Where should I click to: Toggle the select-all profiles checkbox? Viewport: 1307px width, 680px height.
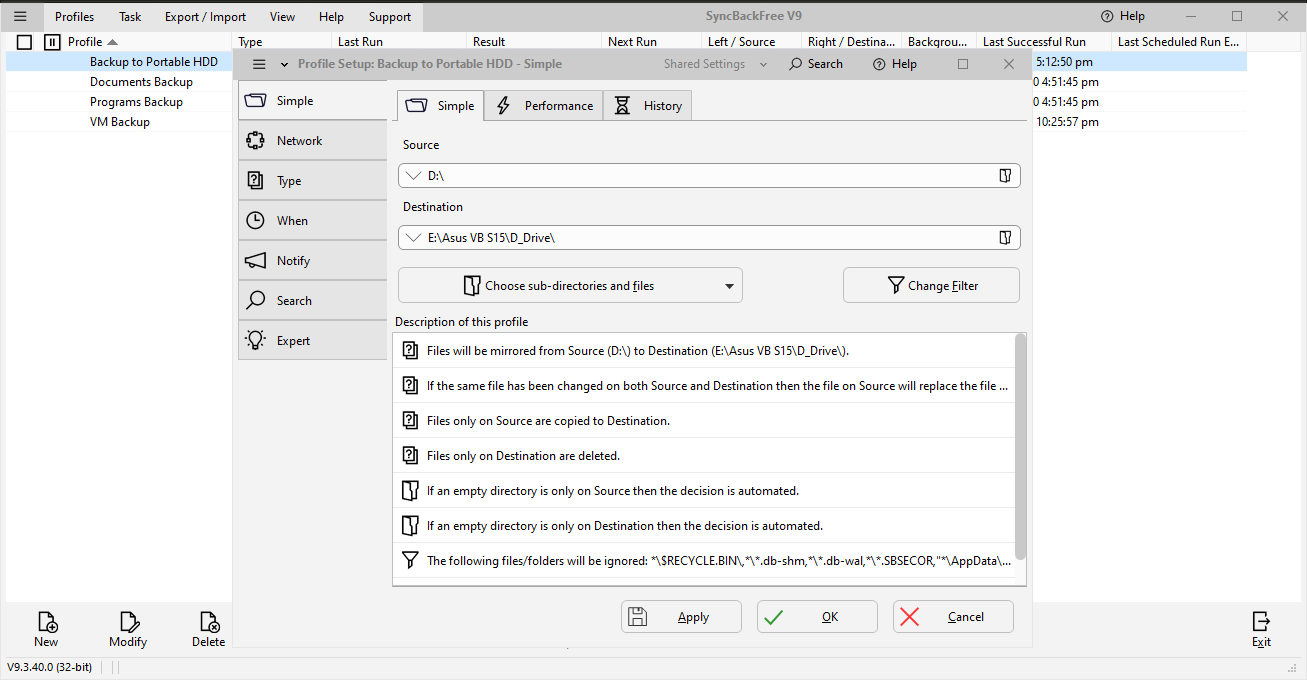25,42
